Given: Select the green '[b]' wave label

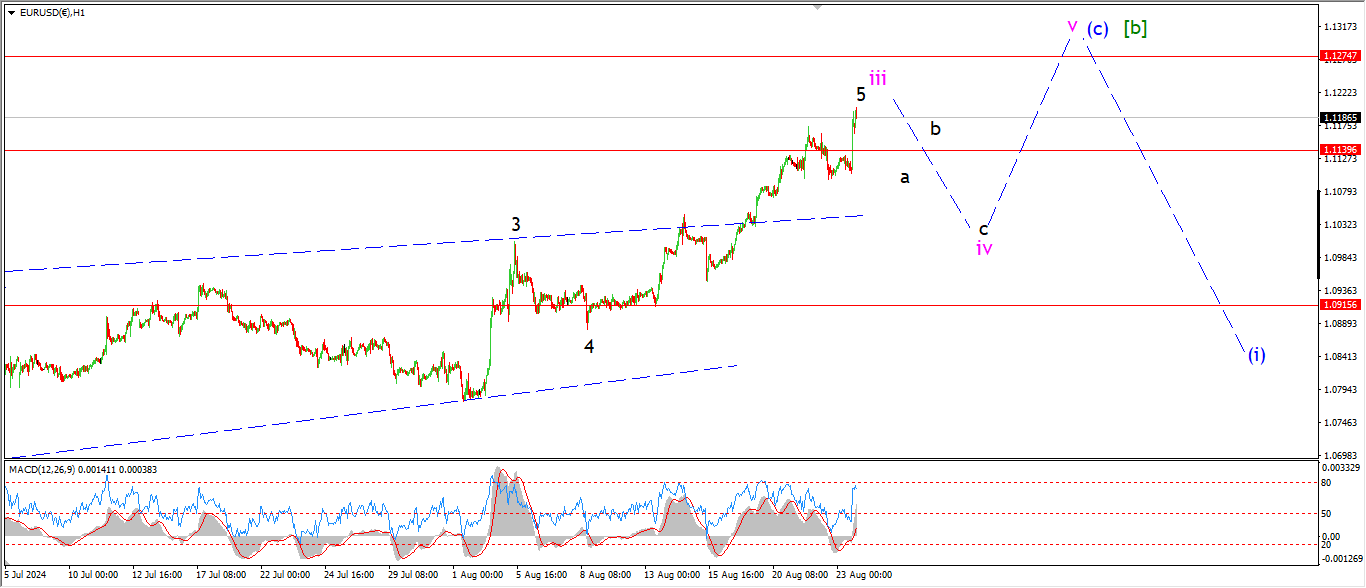Looking at the screenshot, I should [x=1135, y=28].
